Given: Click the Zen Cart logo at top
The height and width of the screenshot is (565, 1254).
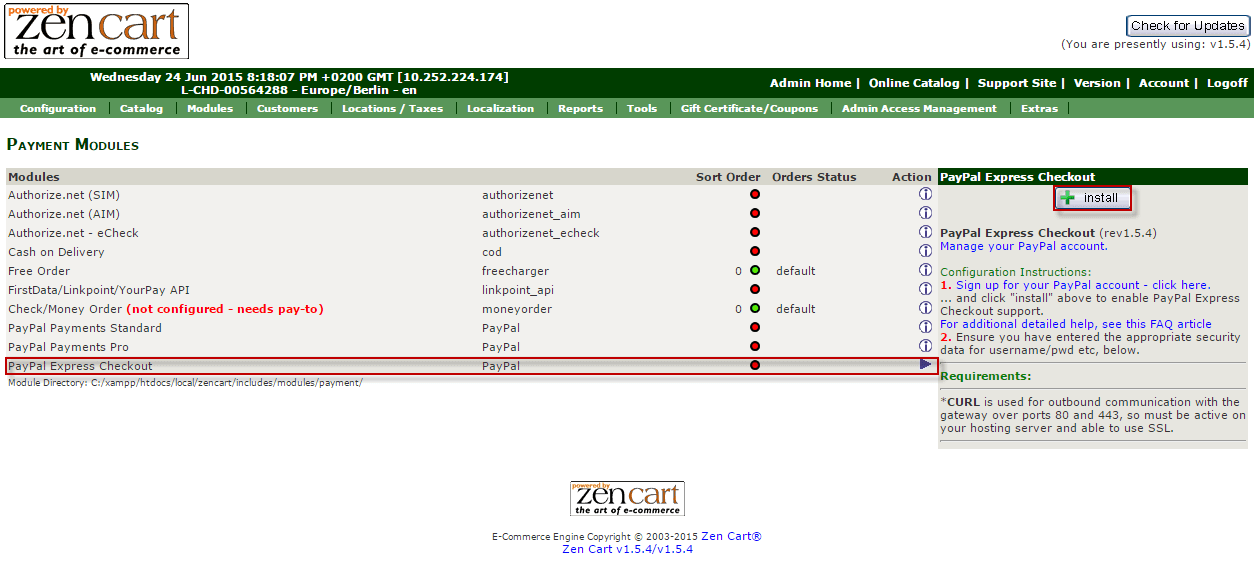Looking at the screenshot, I should (x=97, y=32).
